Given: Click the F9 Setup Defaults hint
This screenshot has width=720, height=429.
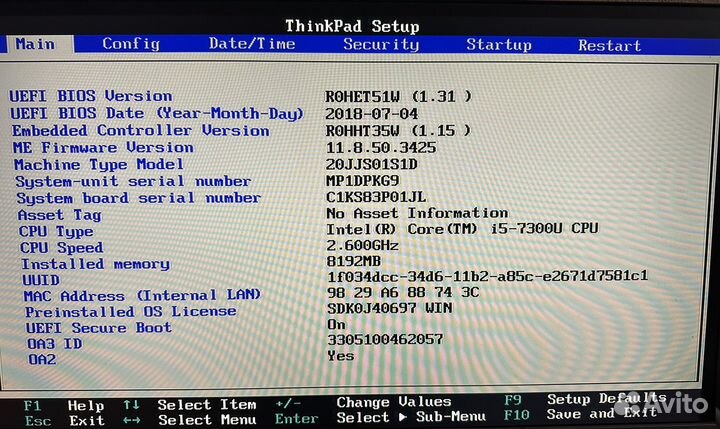Looking at the screenshot, I should click(585, 399).
